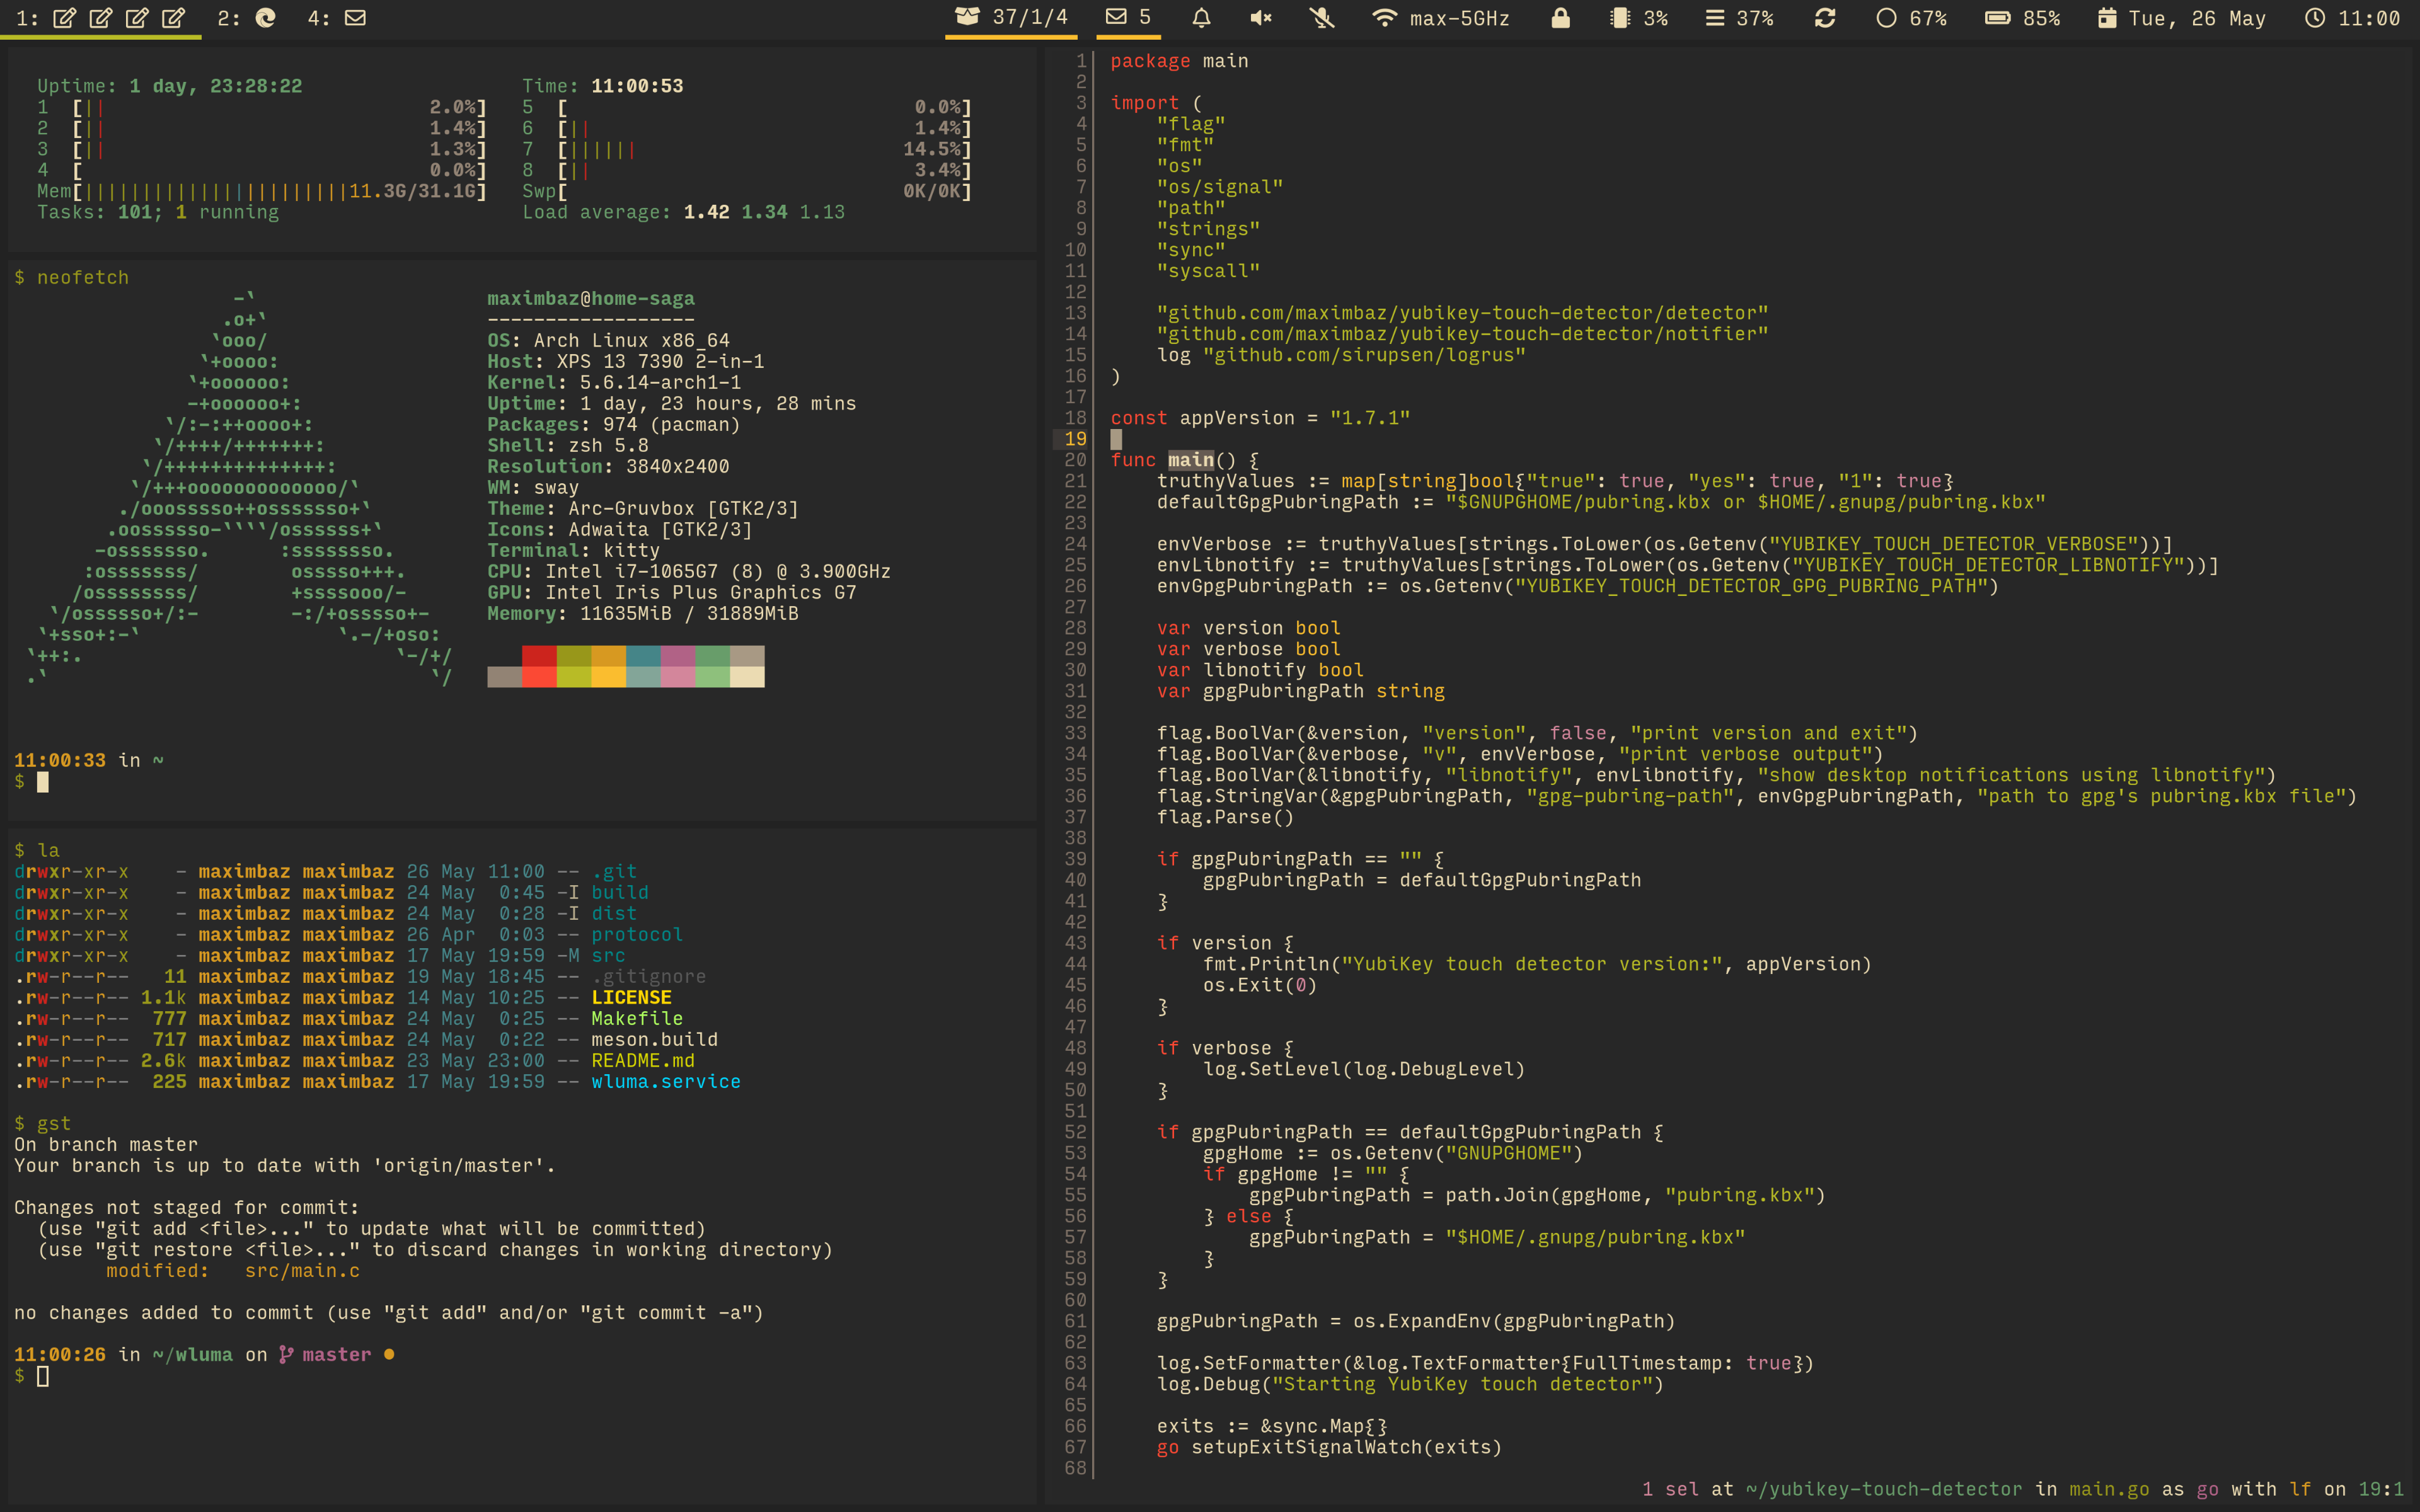Click the '85%' battery percentage
This screenshot has height=1512, width=2420.
(x=2041, y=18)
